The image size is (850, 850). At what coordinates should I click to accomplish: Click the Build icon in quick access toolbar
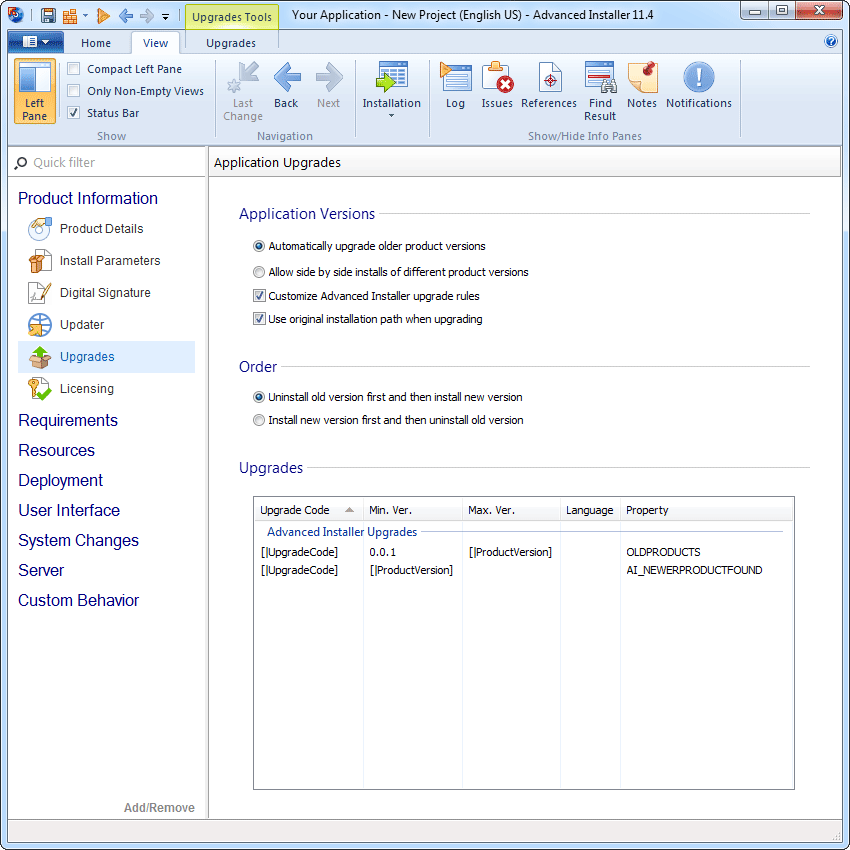(x=69, y=16)
